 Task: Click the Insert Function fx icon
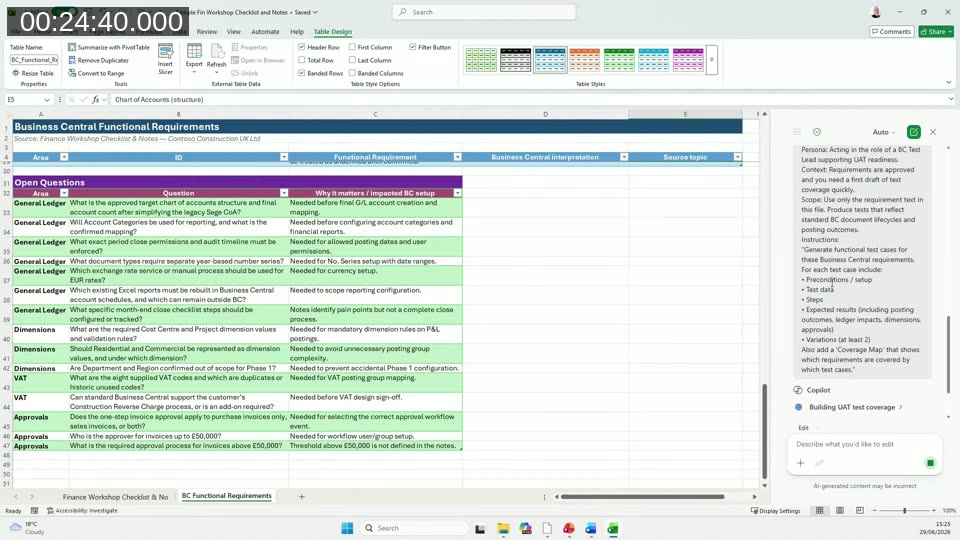coord(96,99)
